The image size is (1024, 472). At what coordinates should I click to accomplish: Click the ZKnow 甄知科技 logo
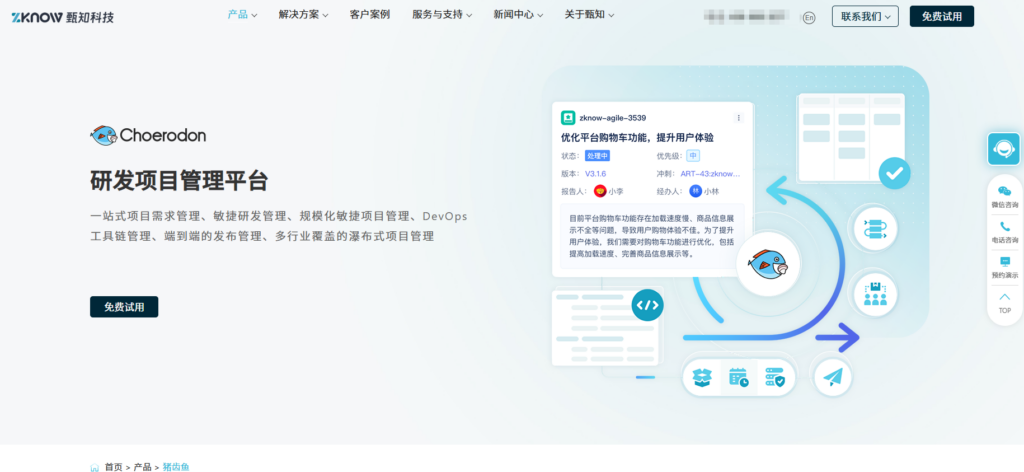point(62,17)
